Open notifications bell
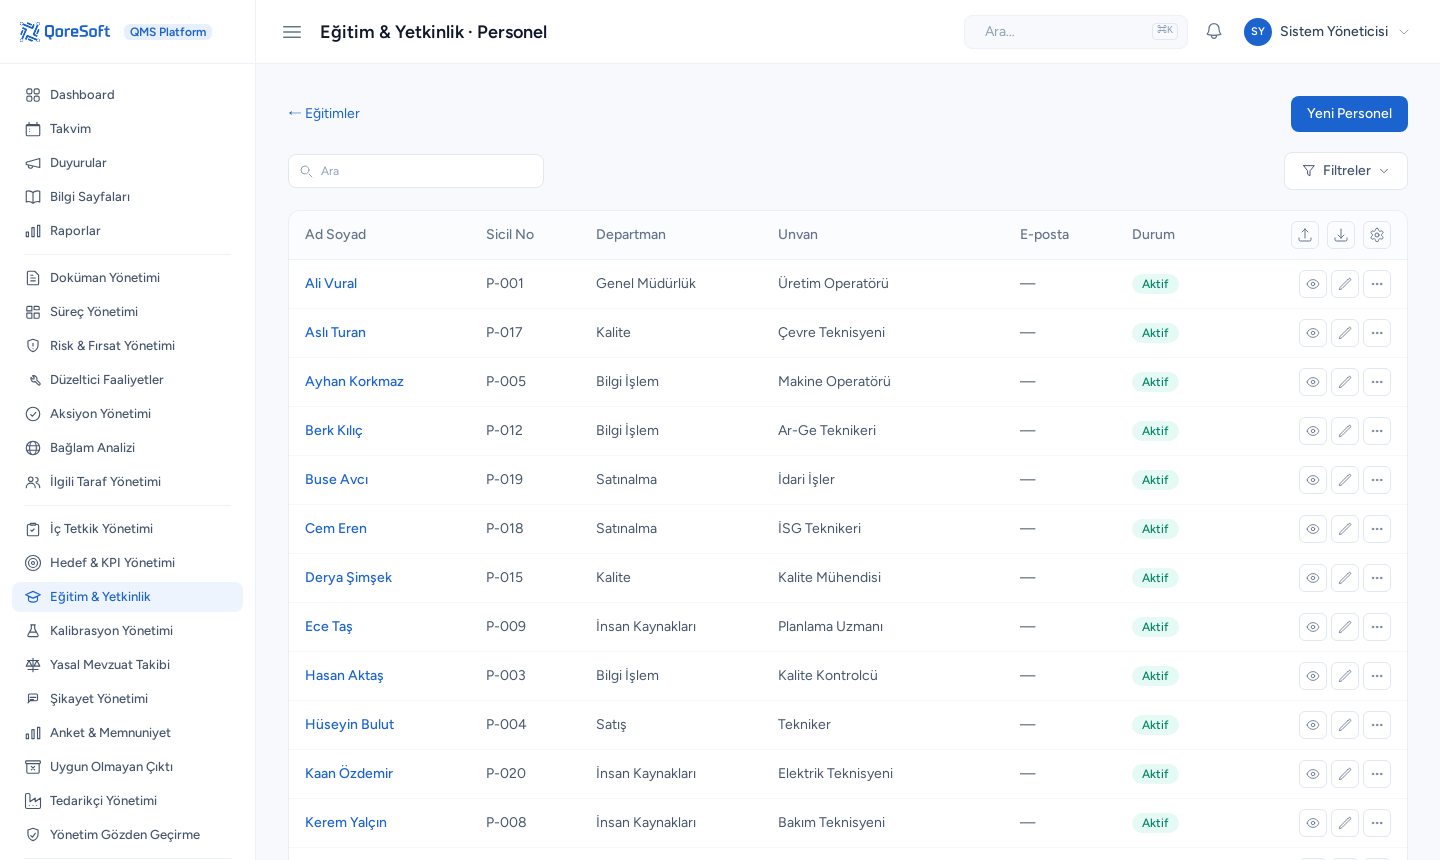1440x860 pixels. pos(1214,32)
